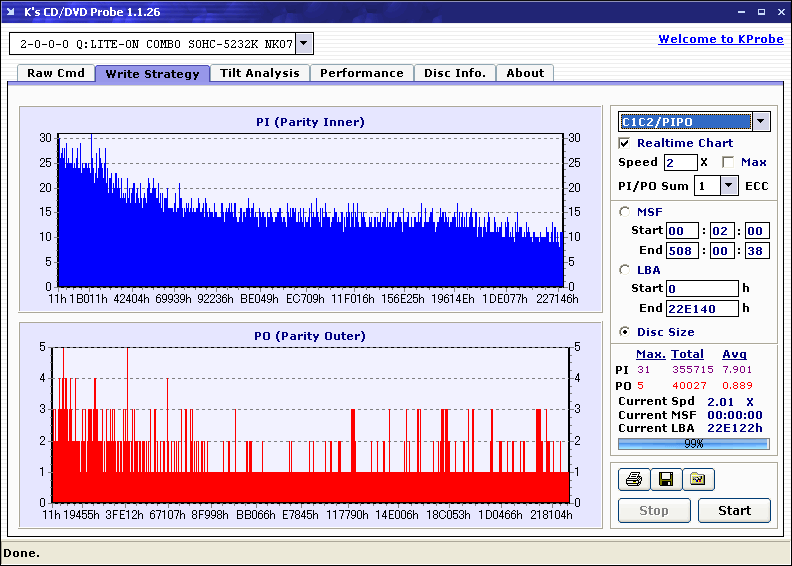Click the KProbe title bar icon
Image resolution: width=792 pixels, height=566 pixels.
pos(11,12)
